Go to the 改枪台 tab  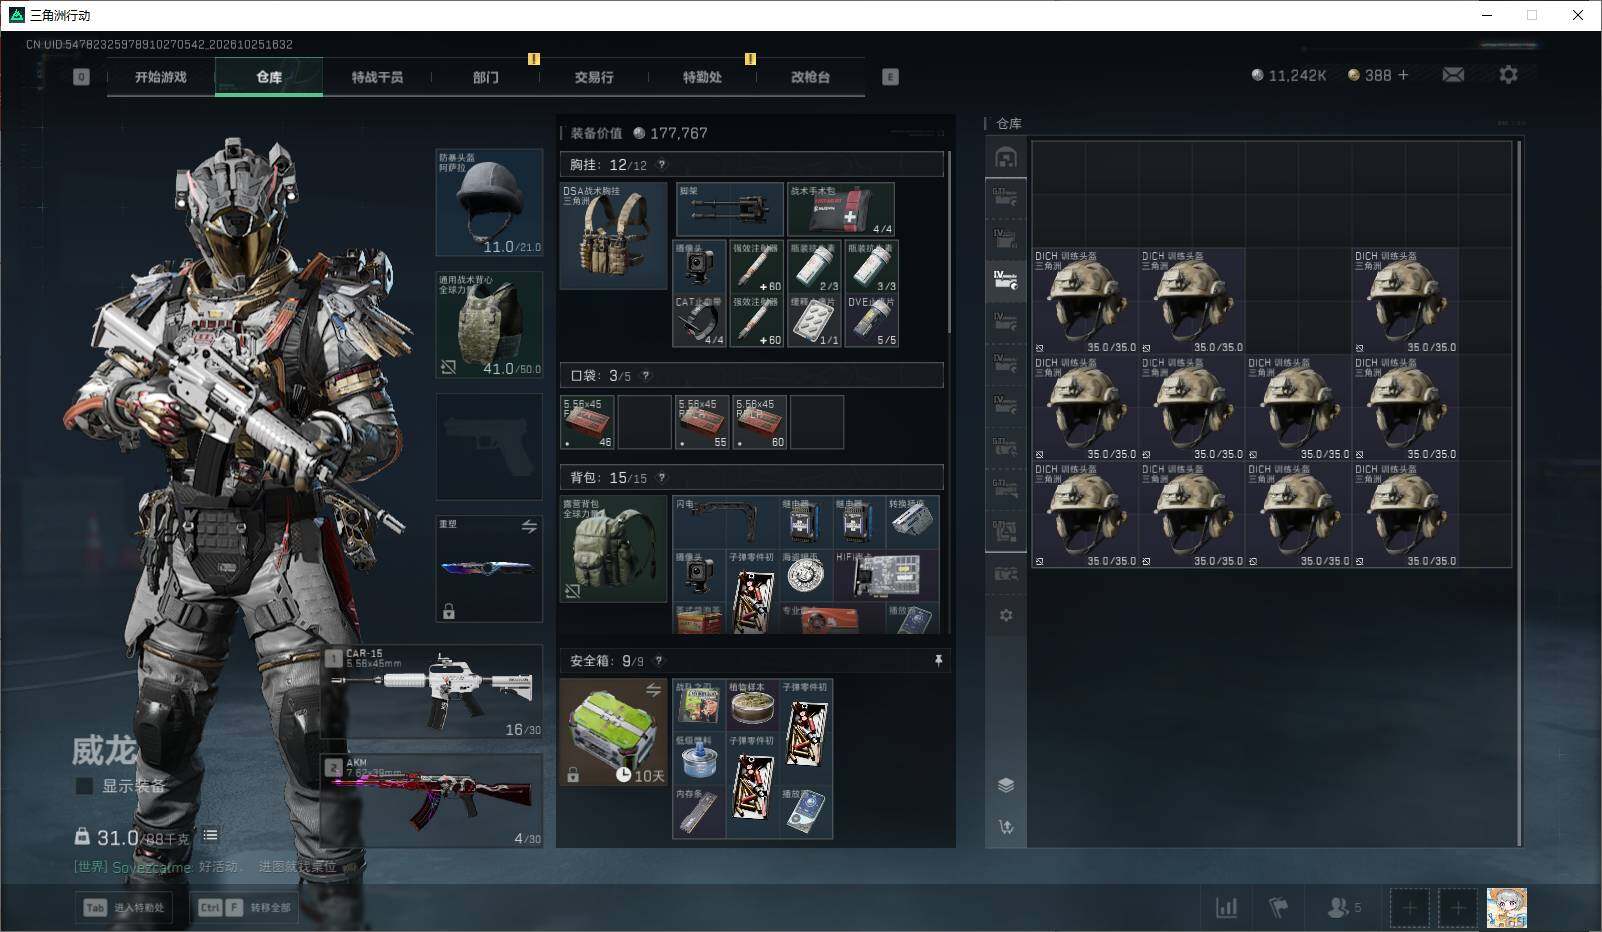pyautogui.click(x=810, y=77)
